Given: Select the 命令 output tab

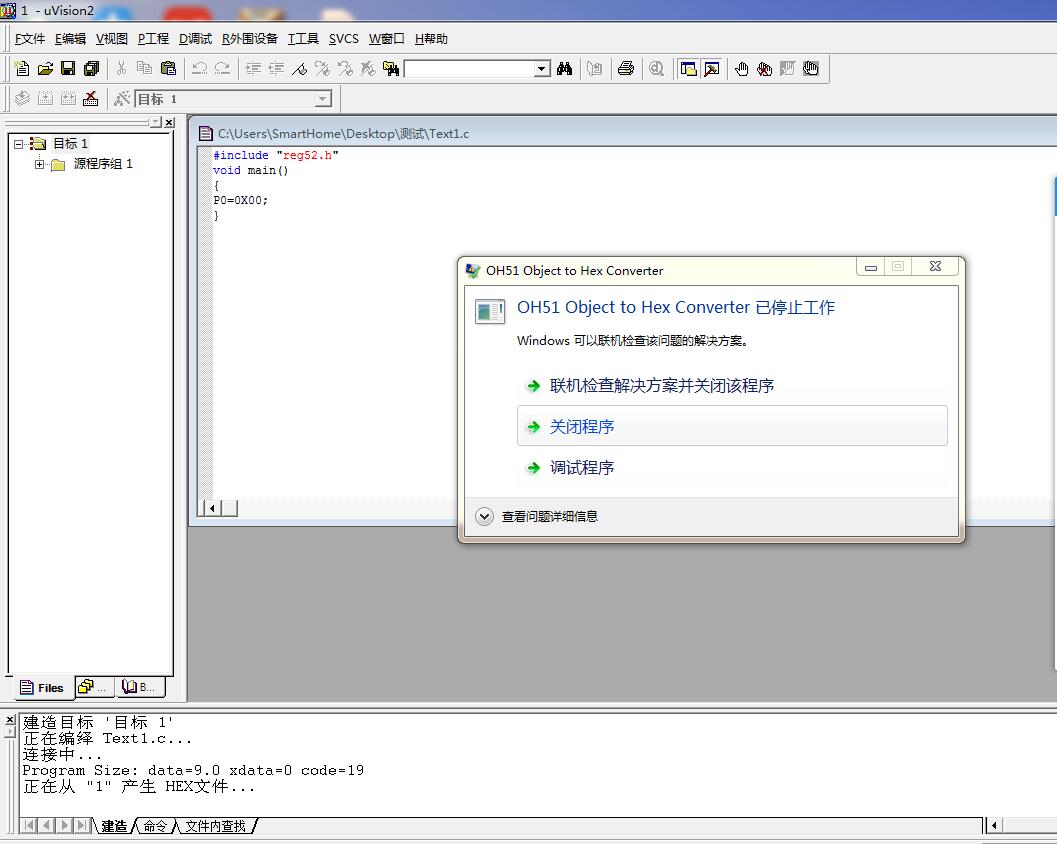Looking at the screenshot, I should [x=155, y=826].
